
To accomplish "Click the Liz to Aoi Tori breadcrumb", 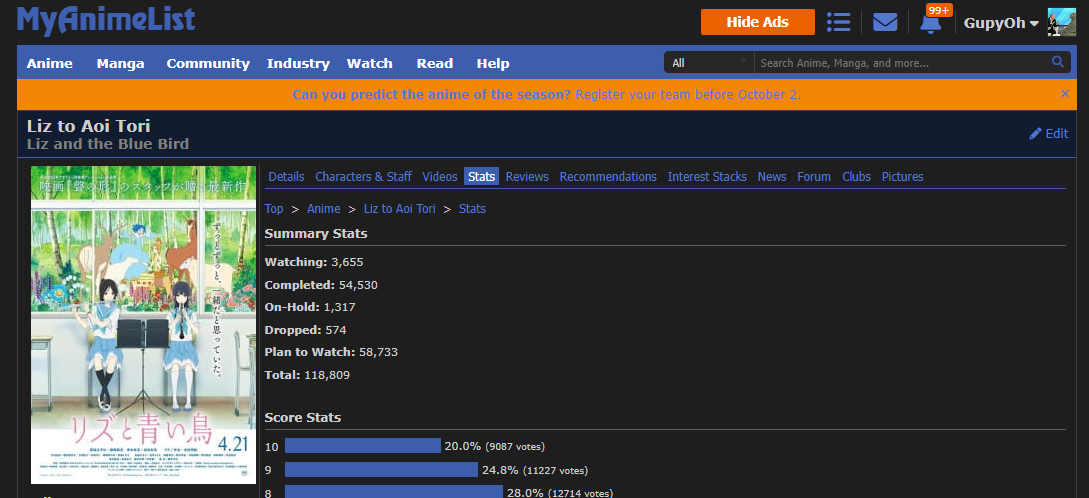I will [x=399, y=208].
